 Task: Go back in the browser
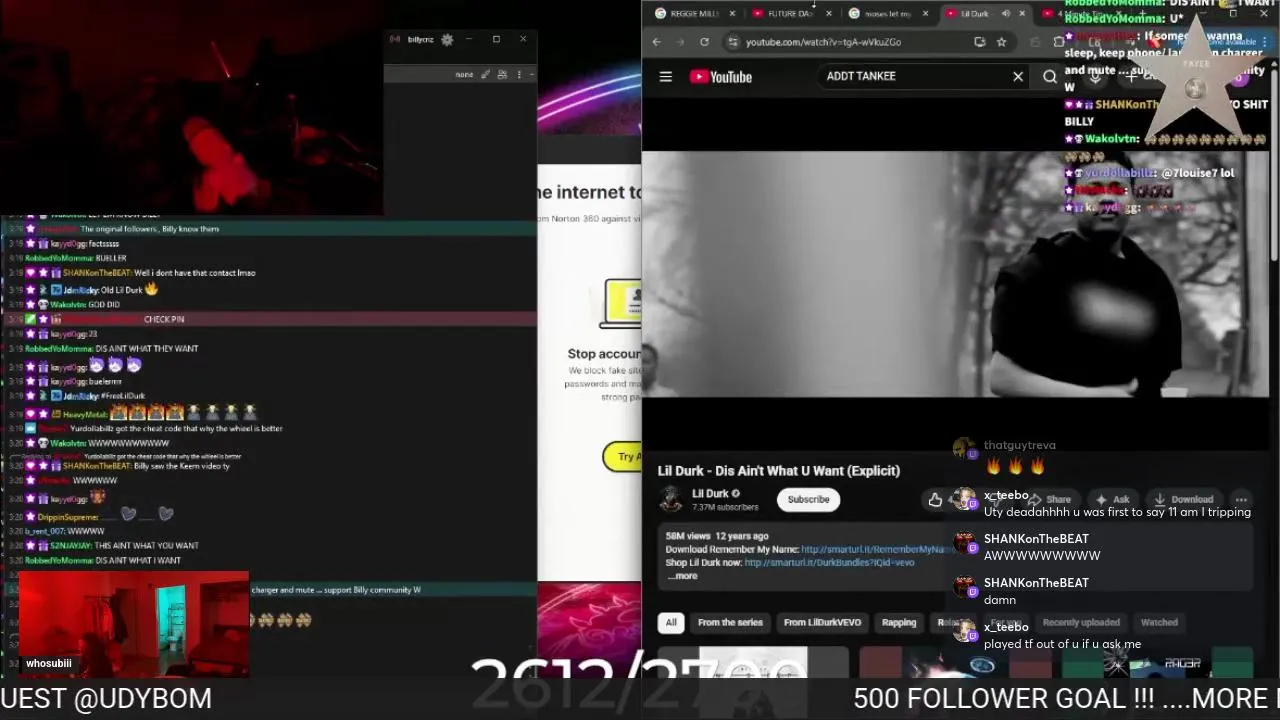[x=656, y=42]
